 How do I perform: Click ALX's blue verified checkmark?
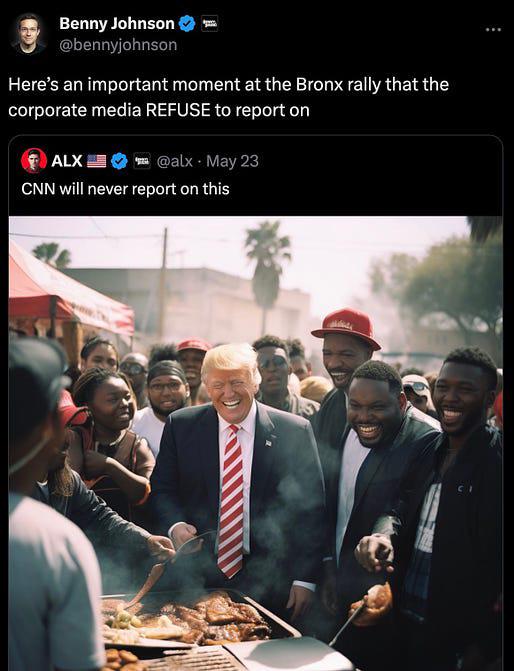point(119,161)
